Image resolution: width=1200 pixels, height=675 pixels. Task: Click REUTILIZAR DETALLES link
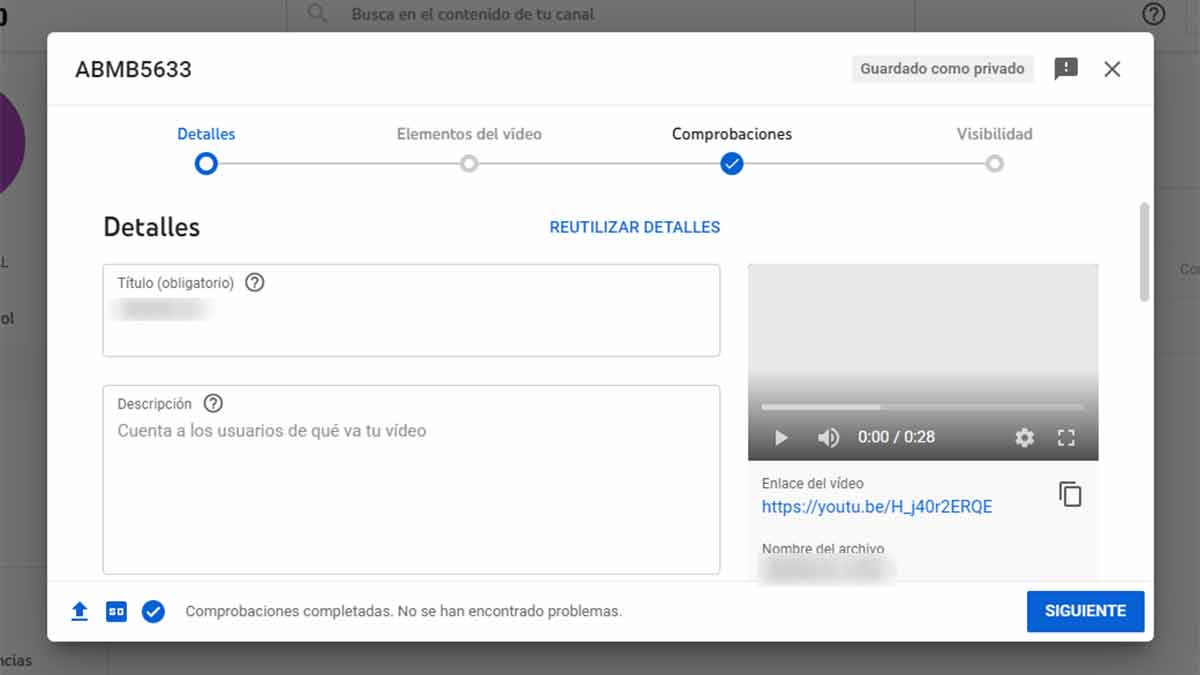(634, 227)
